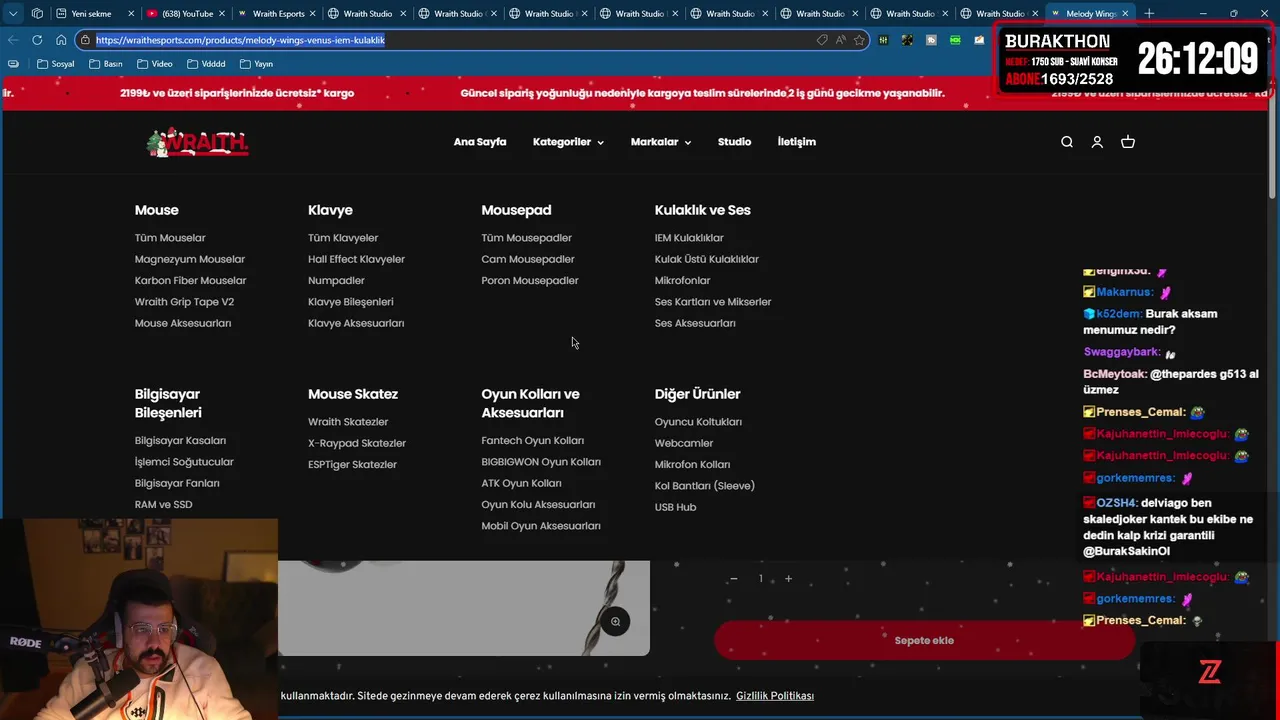Open the Gizlilik Politikası link
Viewport: 1280px width, 720px height.
point(775,696)
